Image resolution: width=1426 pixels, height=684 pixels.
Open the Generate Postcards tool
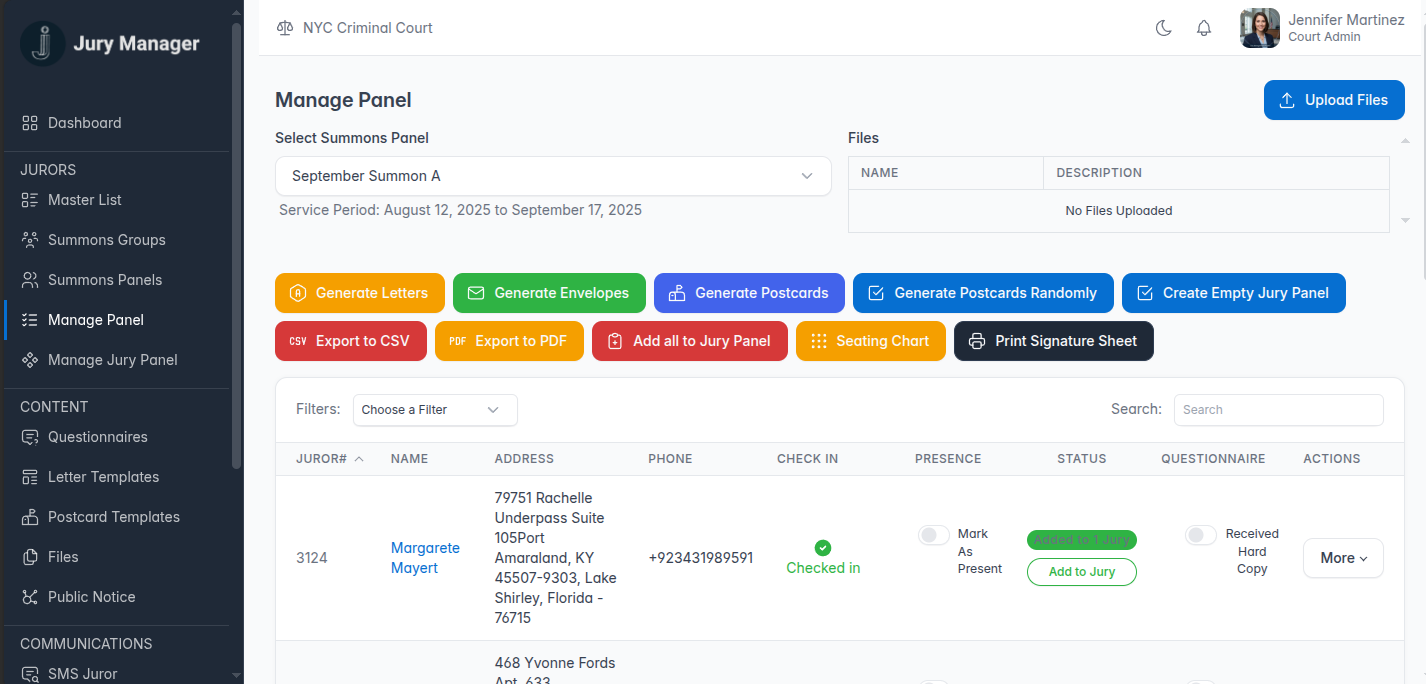pos(749,293)
